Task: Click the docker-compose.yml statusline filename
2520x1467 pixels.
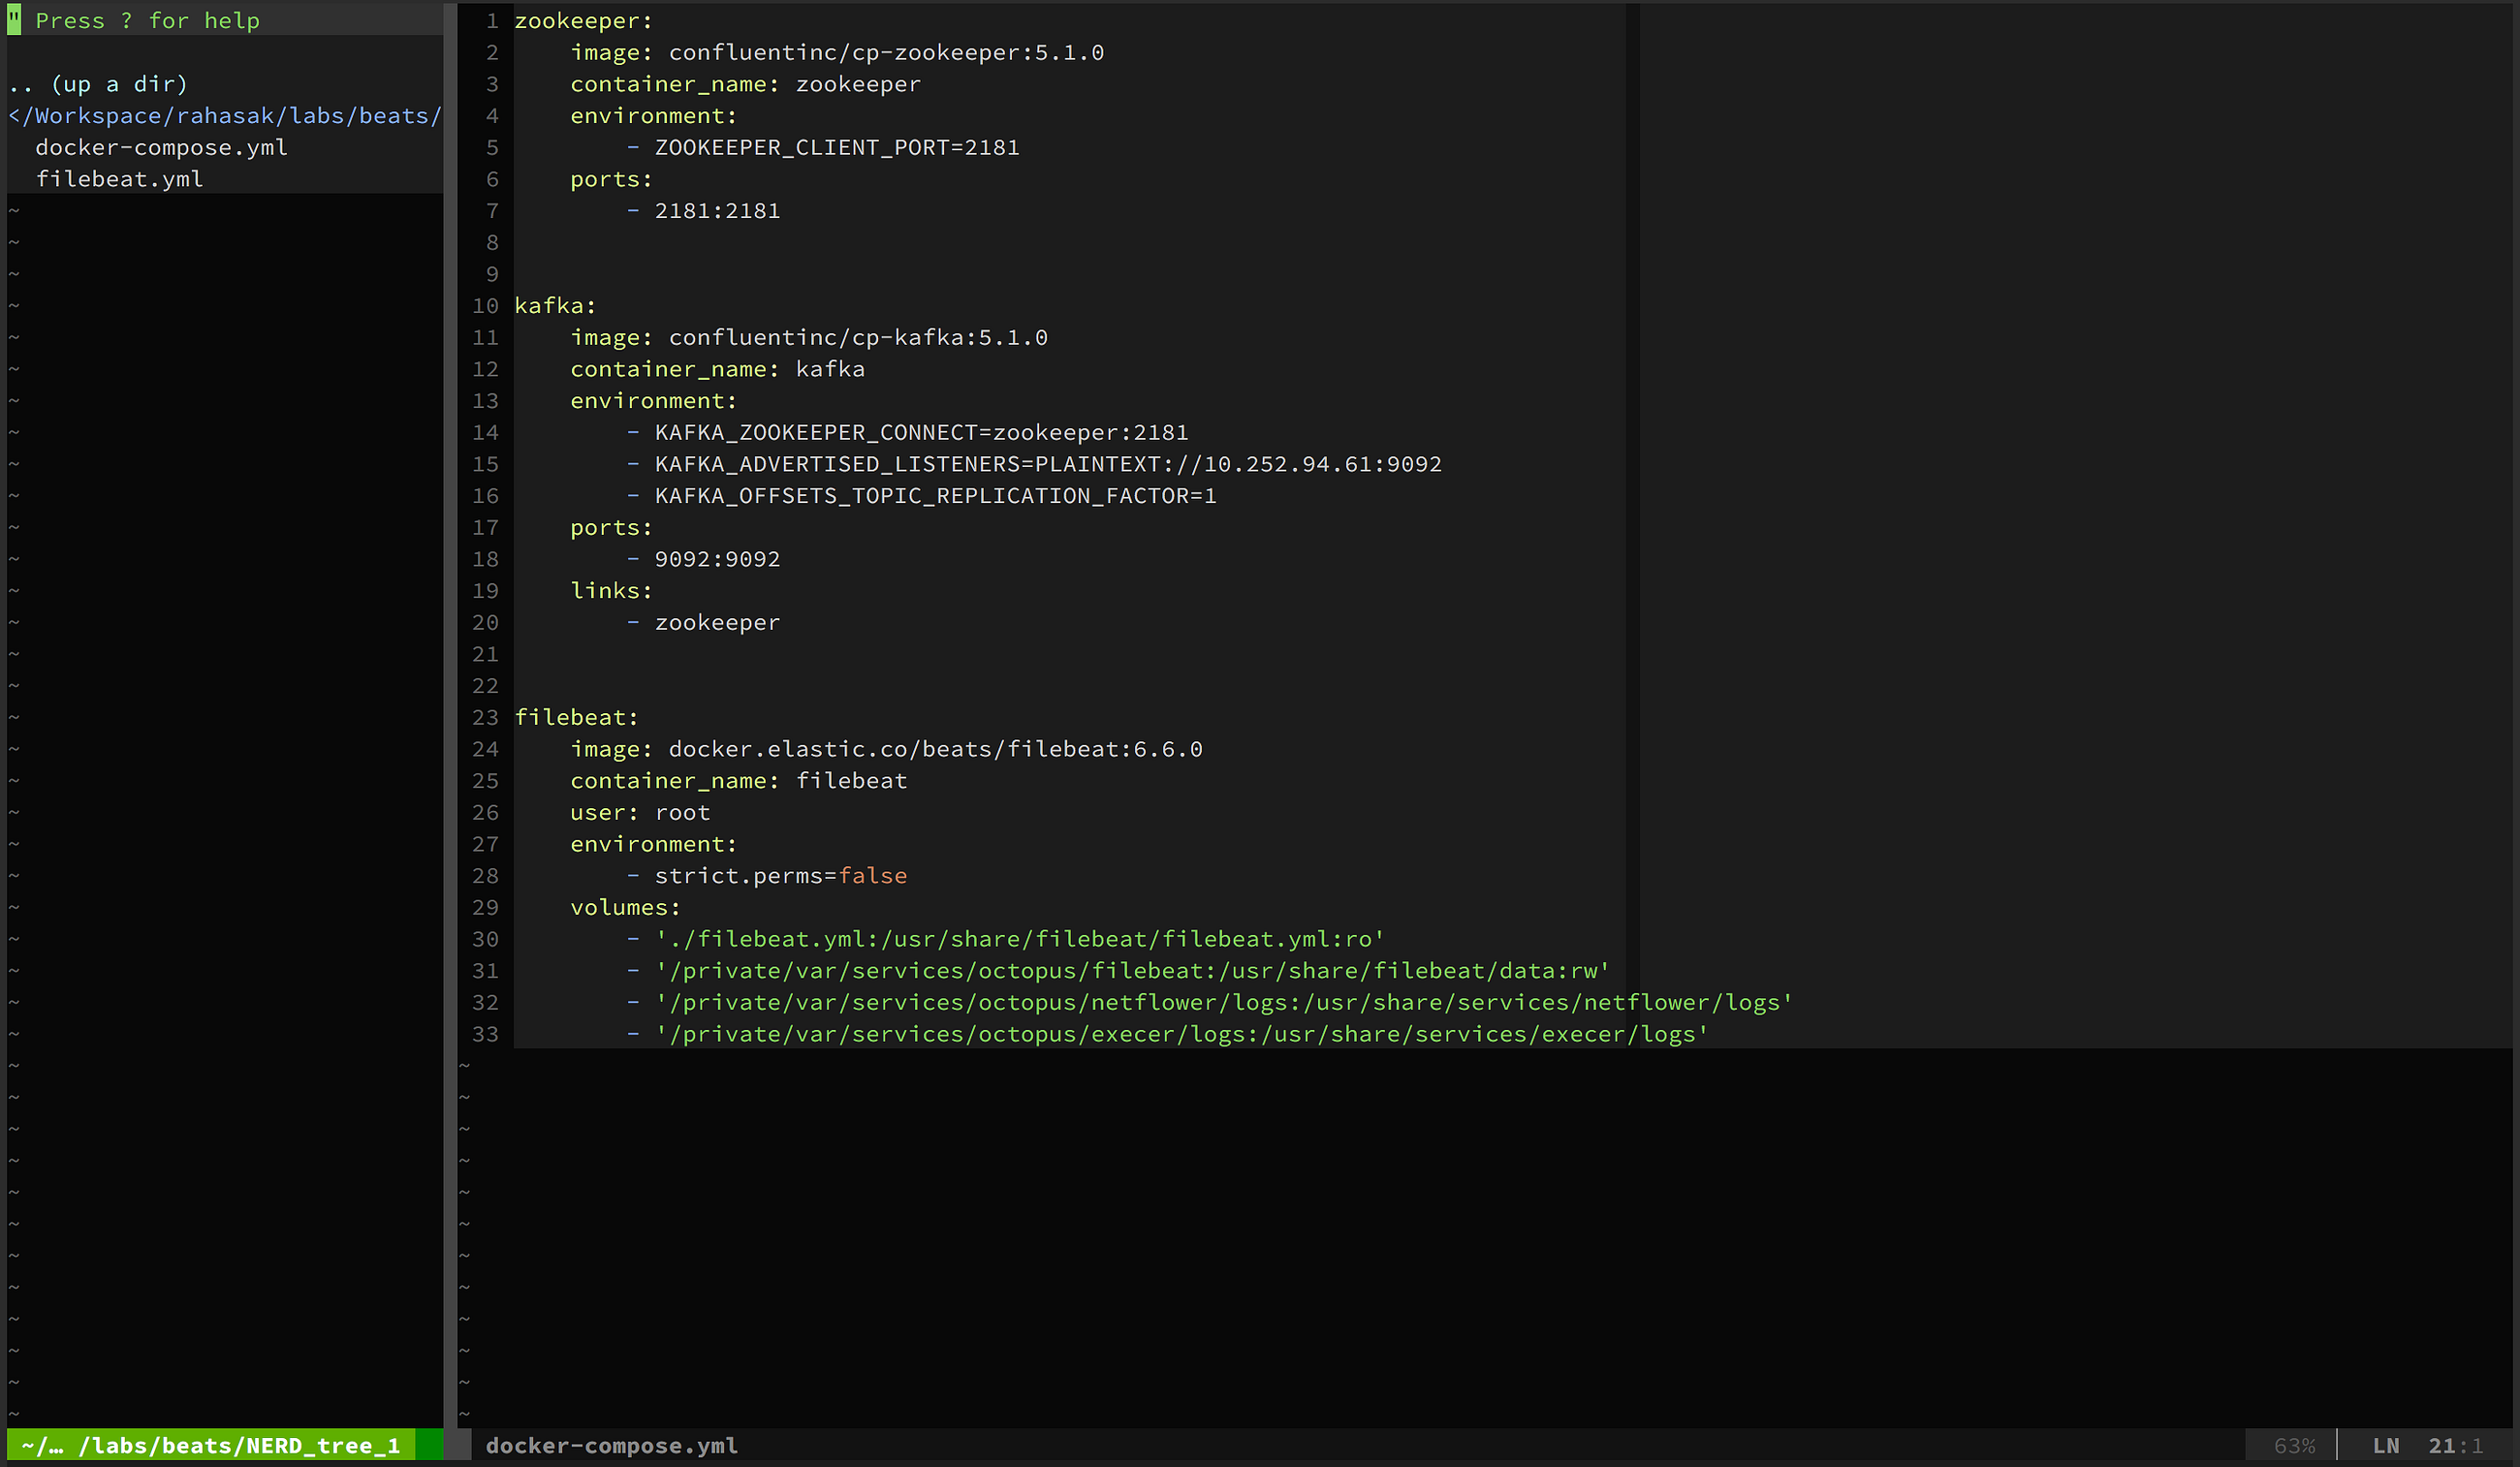Action: pos(611,1445)
